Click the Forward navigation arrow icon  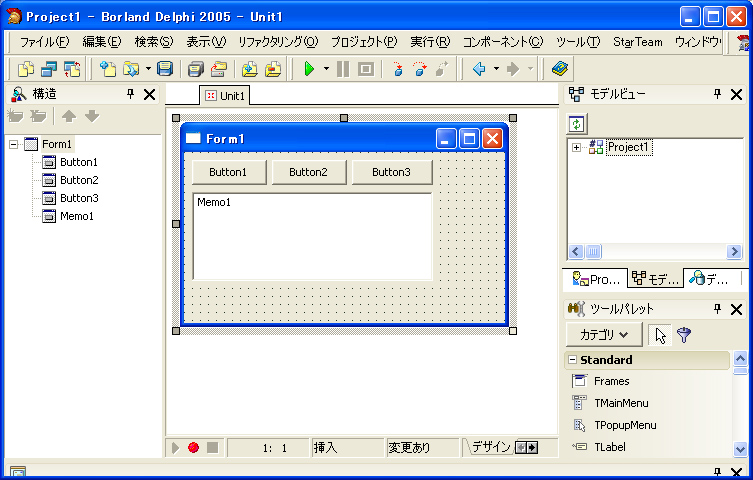pyautogui.click(x=513, y=69)
